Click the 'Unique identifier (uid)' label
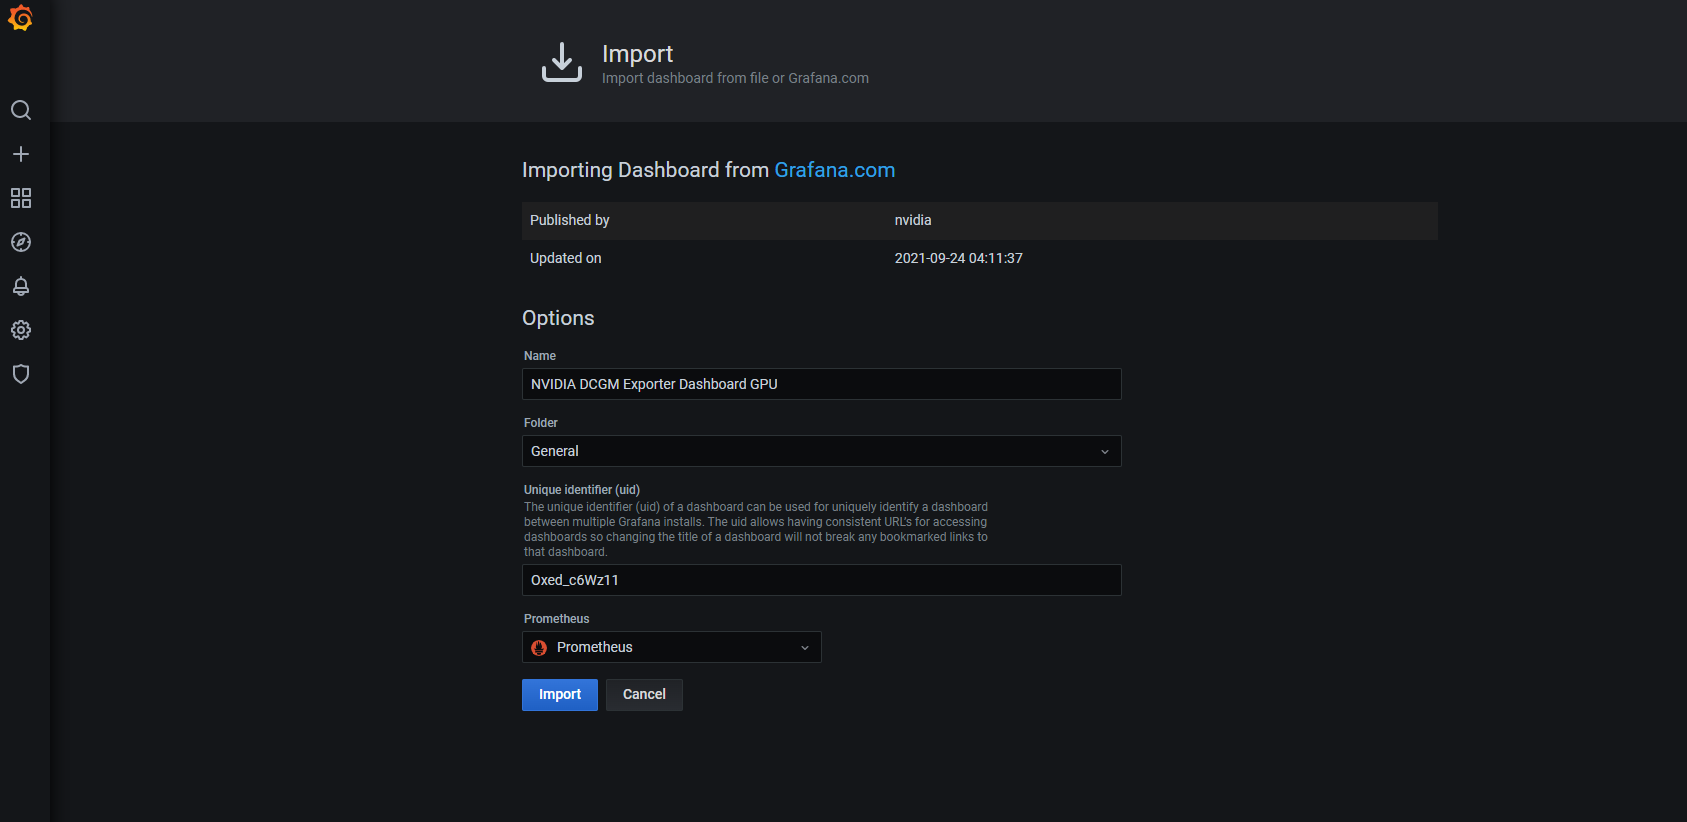Screen dimensions: 1687x822 coord(582,490)
